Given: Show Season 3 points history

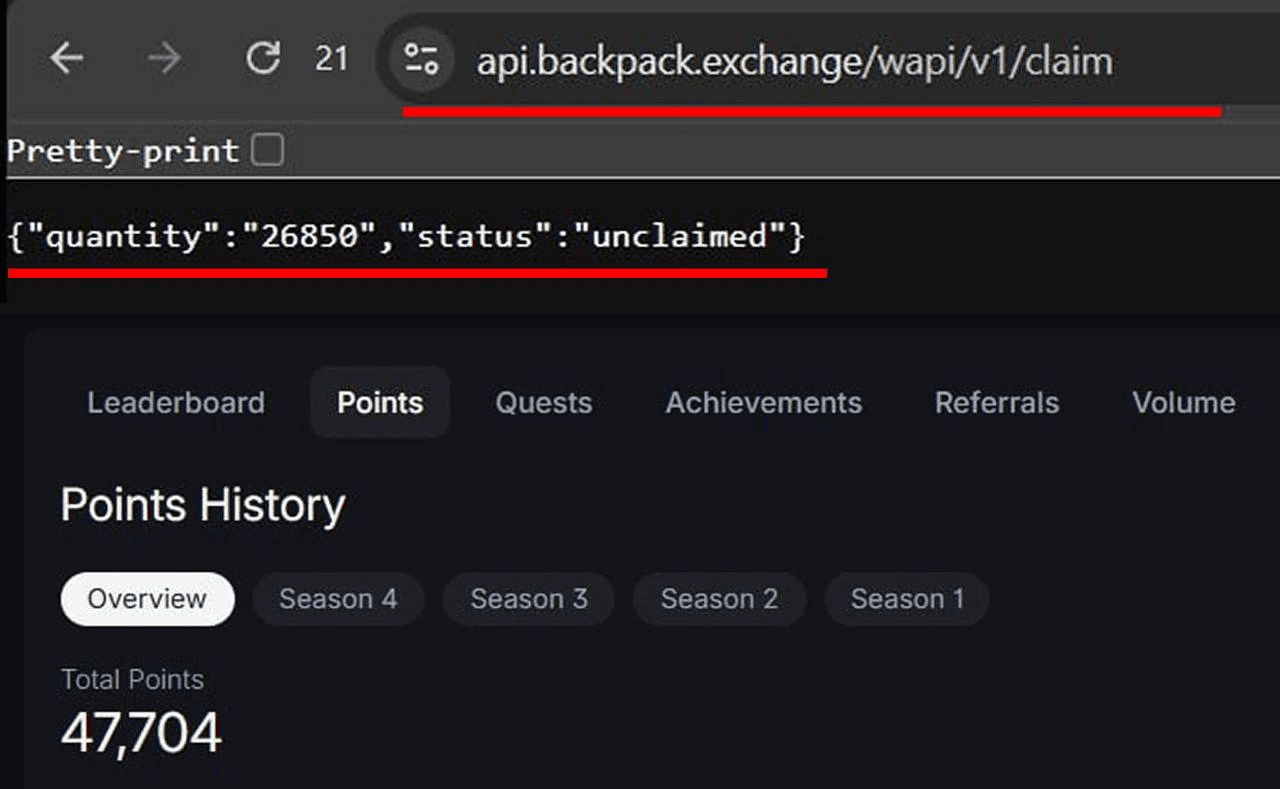Looking at the screenshot, I should point(528,599).
